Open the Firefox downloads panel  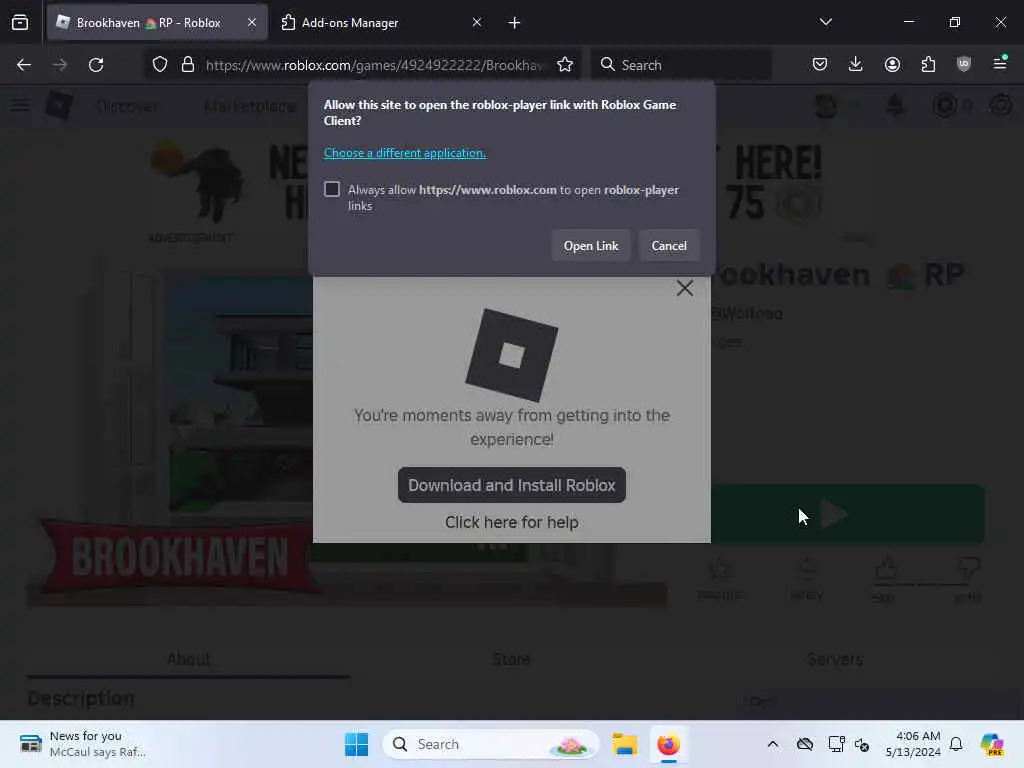(856, 64)
